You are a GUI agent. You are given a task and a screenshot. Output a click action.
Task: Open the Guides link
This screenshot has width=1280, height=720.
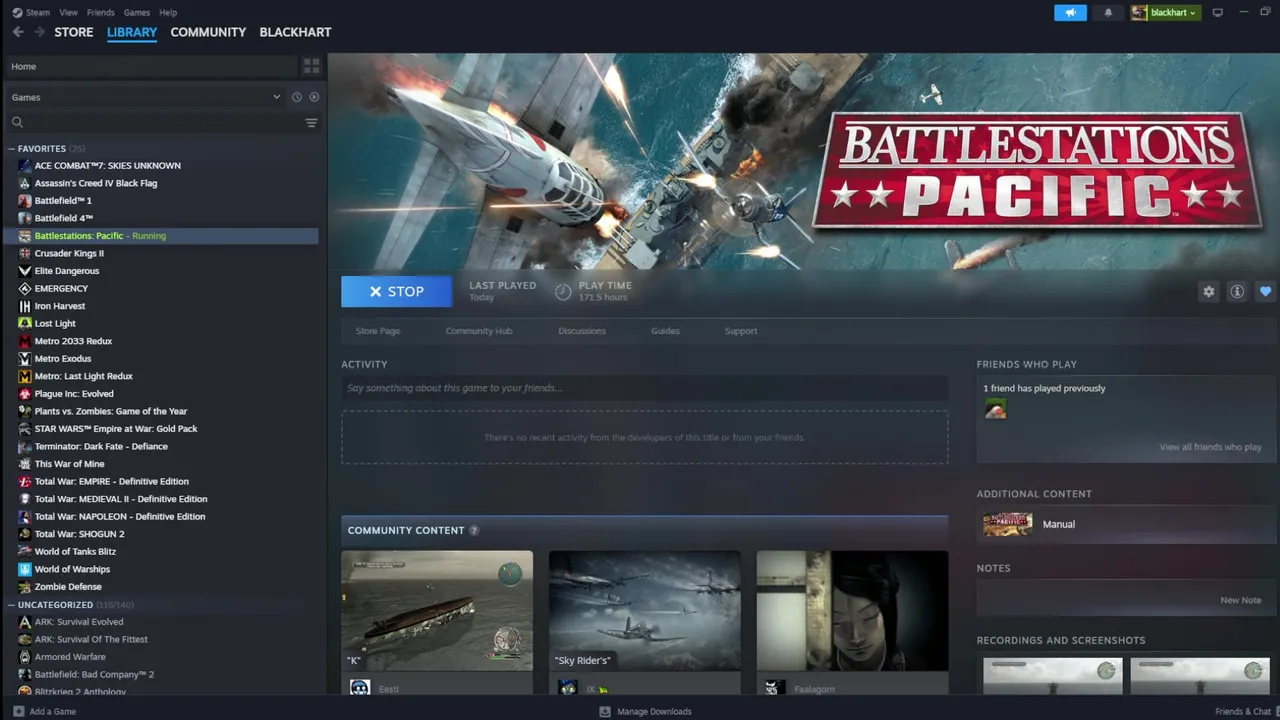pyautogui.click(x=665, y=331)
